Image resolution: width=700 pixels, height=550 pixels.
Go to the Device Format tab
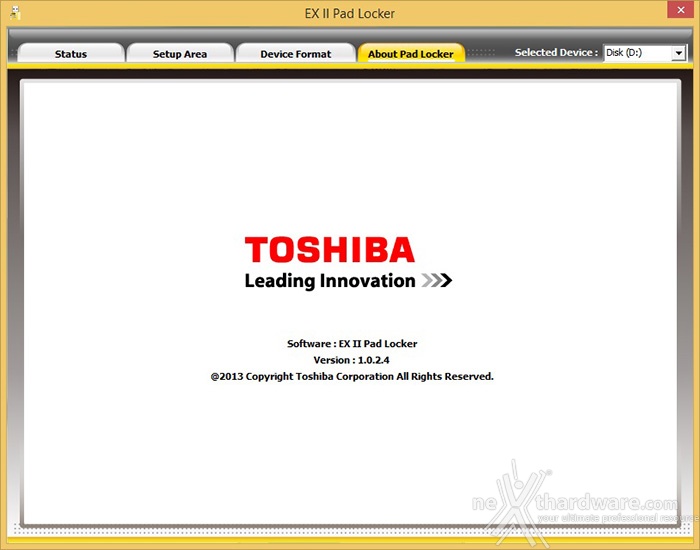pos(296,54)
